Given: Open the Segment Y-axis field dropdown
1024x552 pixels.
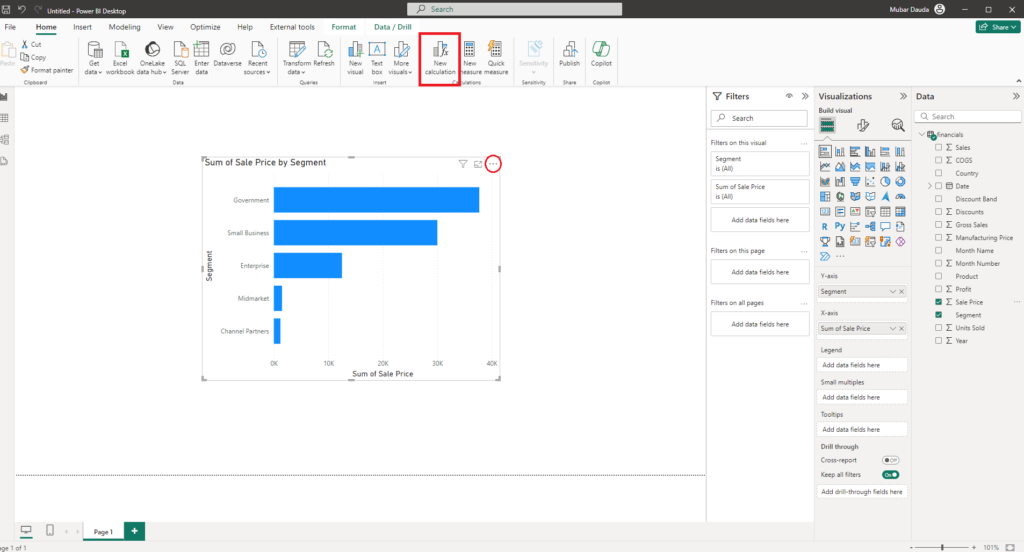Looking at the screenshot, I should [892, 291].
